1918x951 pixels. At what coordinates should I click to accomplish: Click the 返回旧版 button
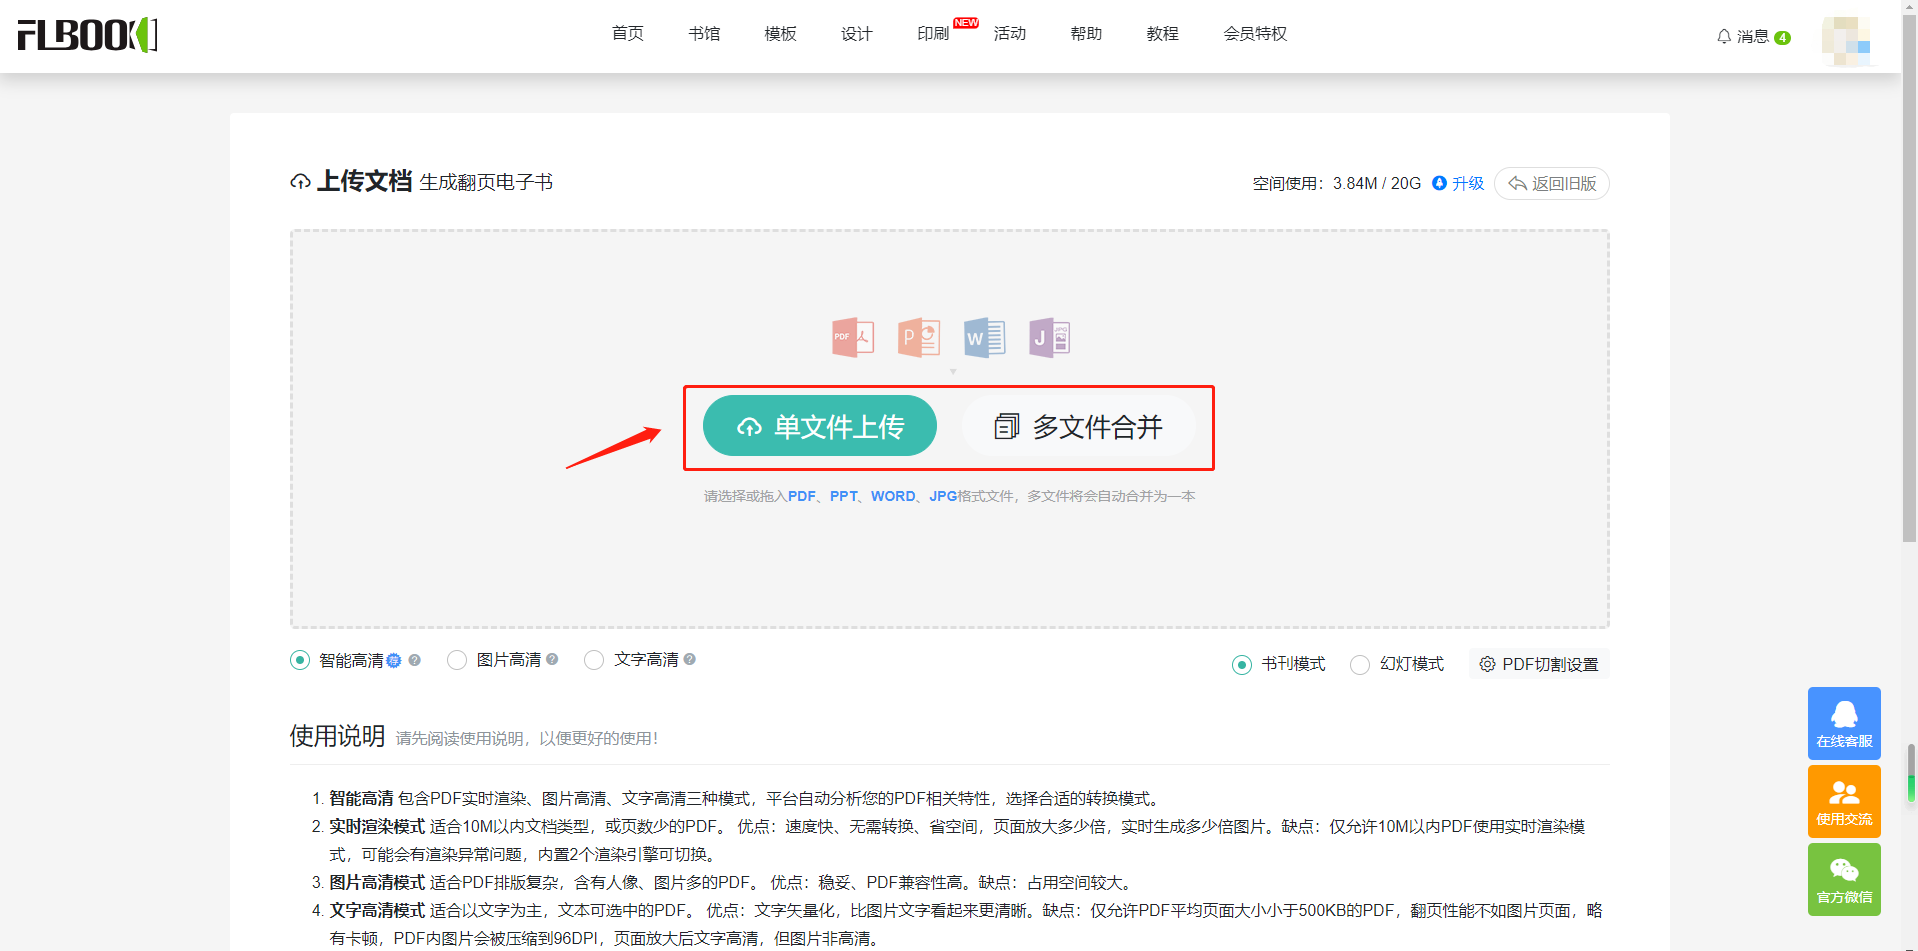(x=1552, y=183)
